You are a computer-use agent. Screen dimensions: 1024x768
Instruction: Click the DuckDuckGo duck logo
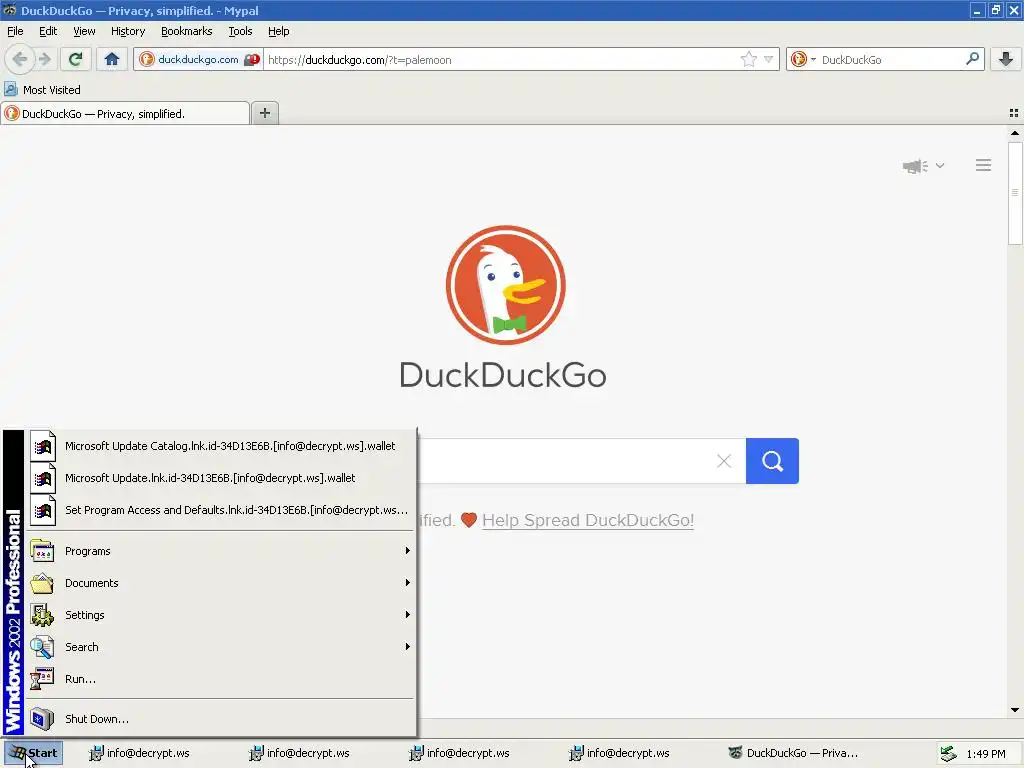tap(505, 285)
